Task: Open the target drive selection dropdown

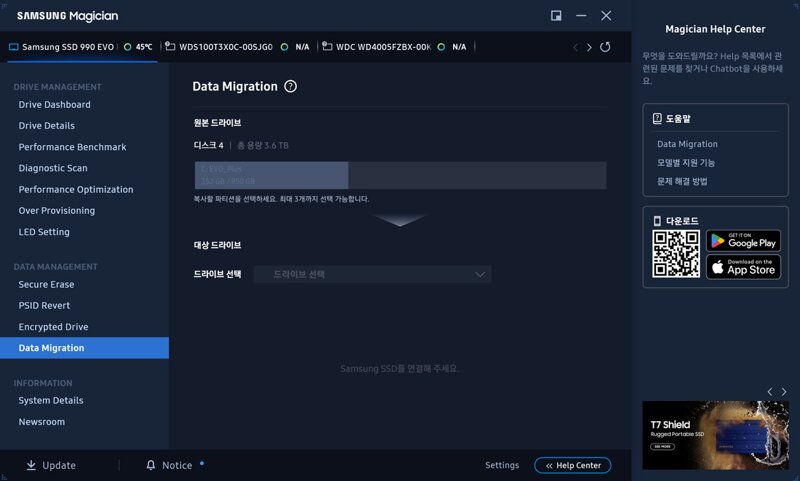Action: click(x=372, y=274)
